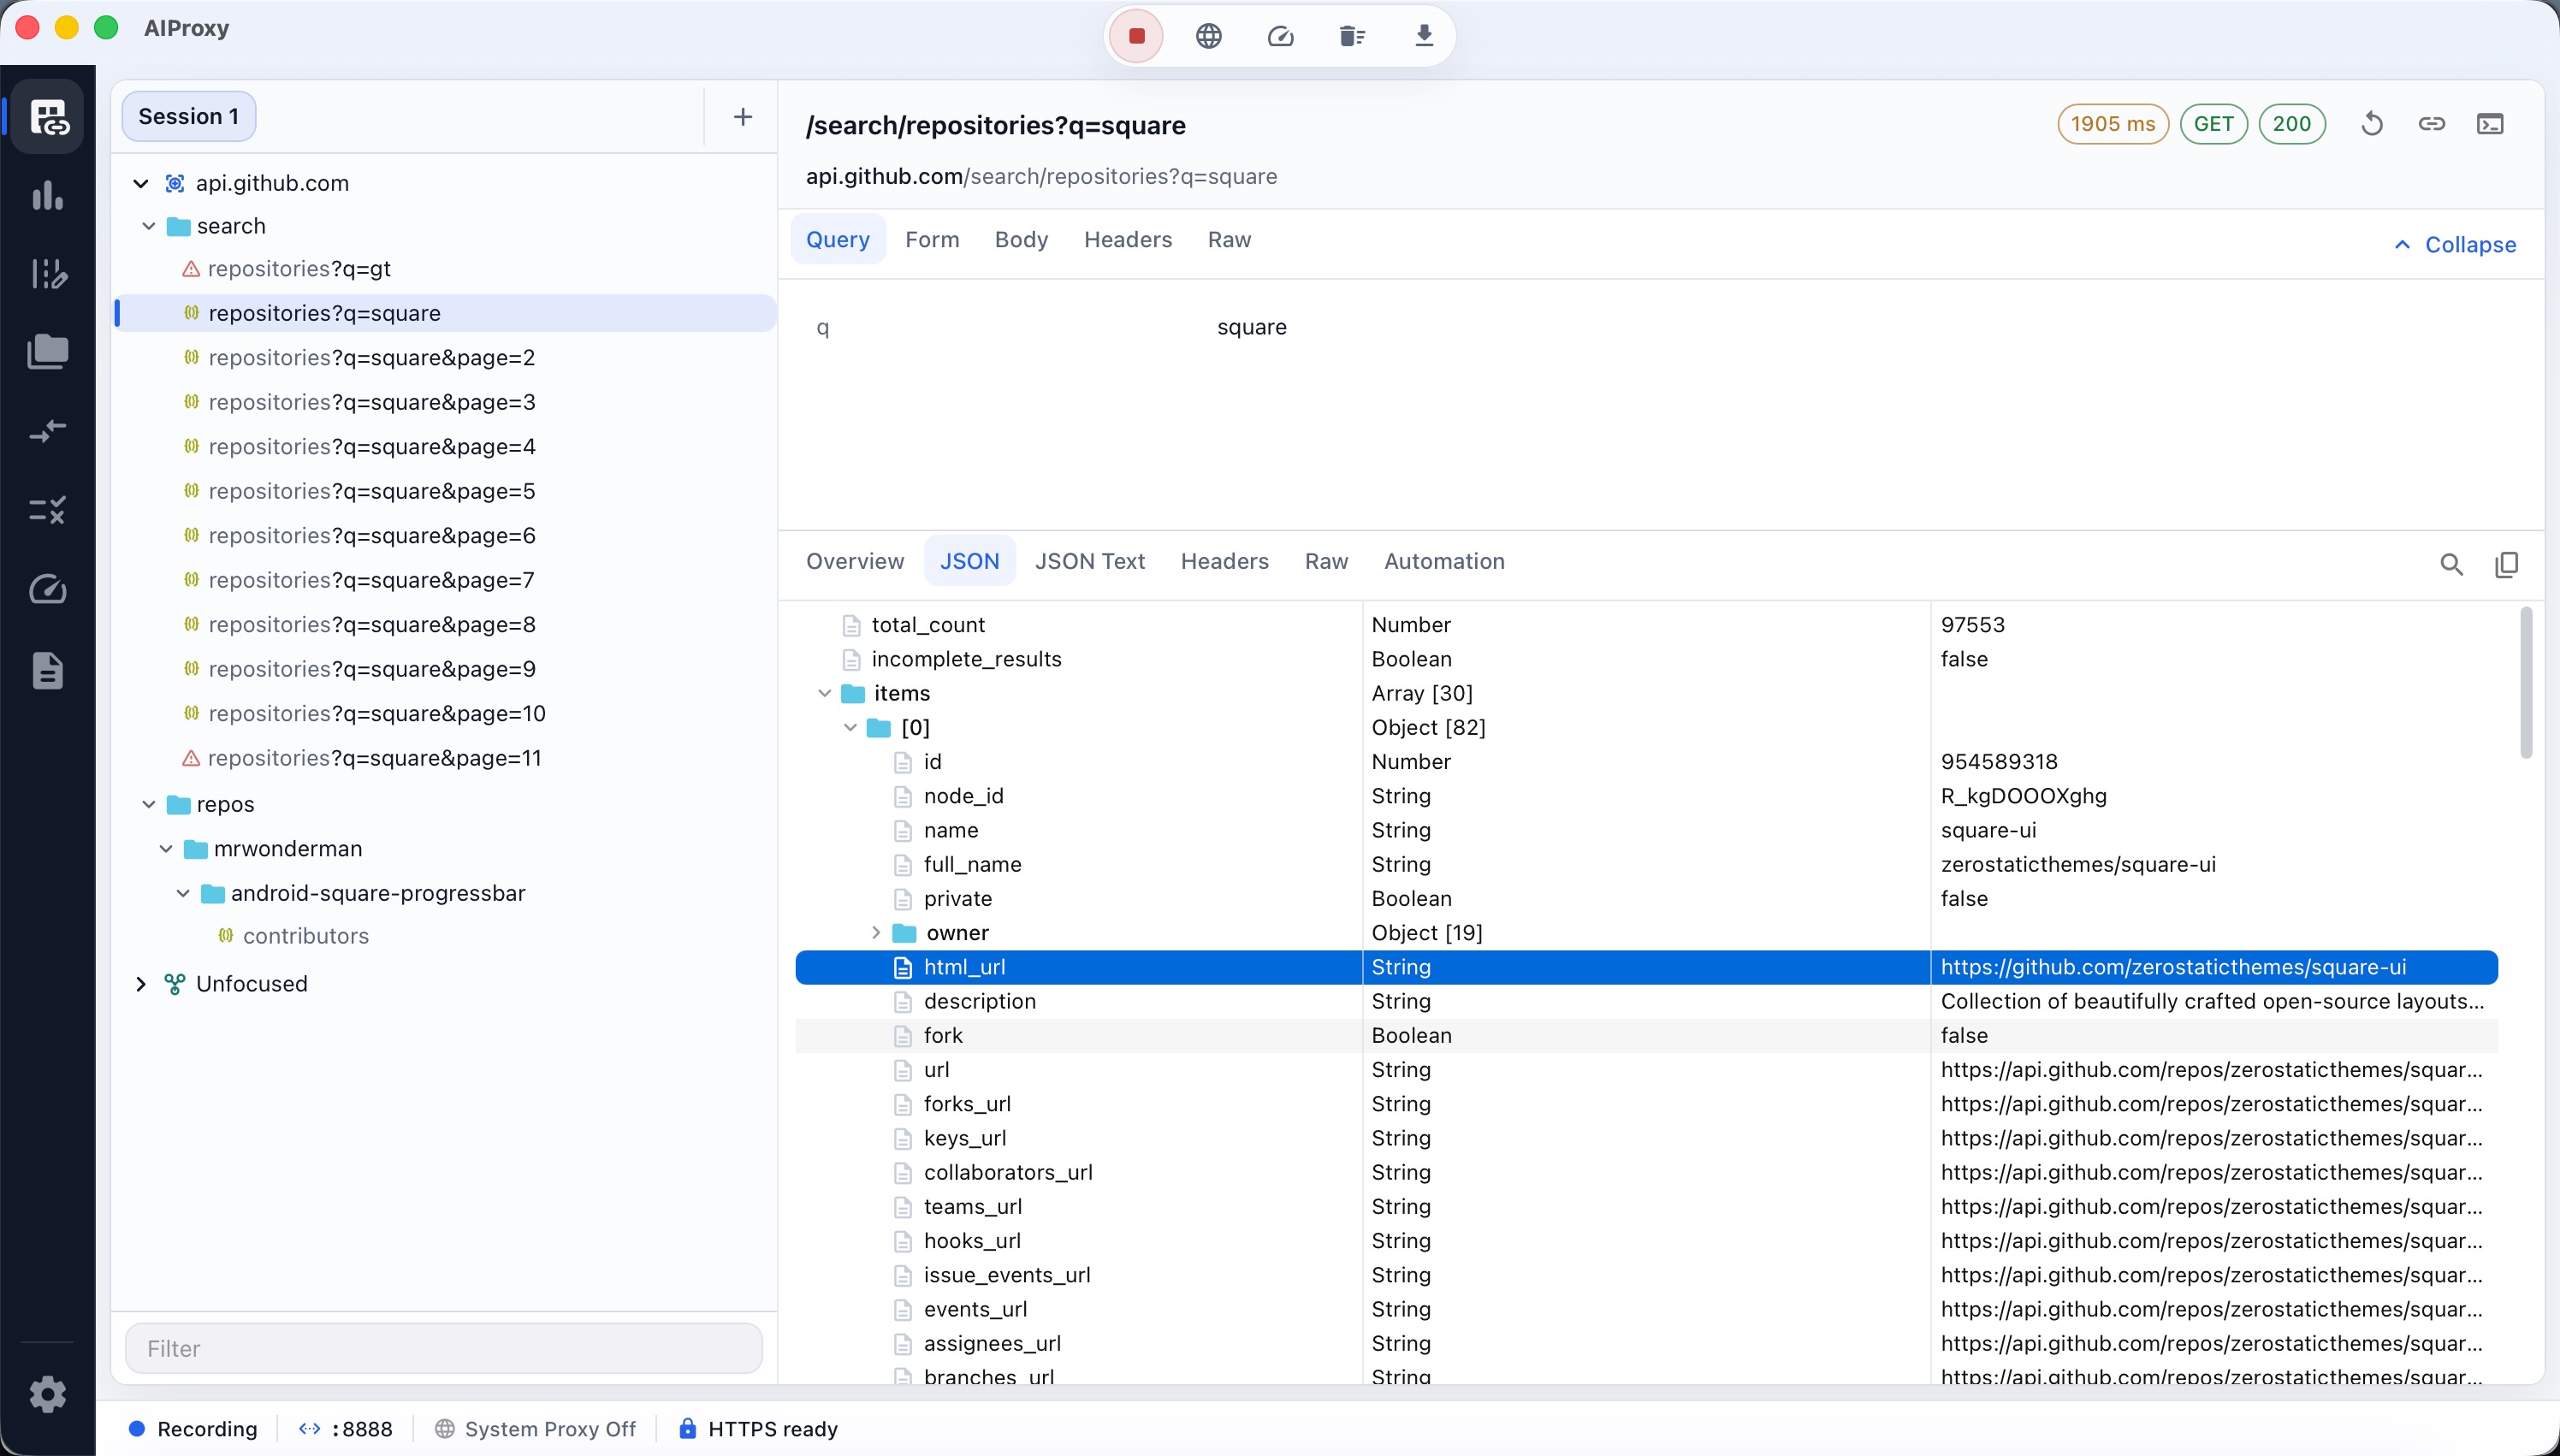Collapse the [0] object node
Image resolution: width=2560 pixels, height=1456 pixels.
850,727
